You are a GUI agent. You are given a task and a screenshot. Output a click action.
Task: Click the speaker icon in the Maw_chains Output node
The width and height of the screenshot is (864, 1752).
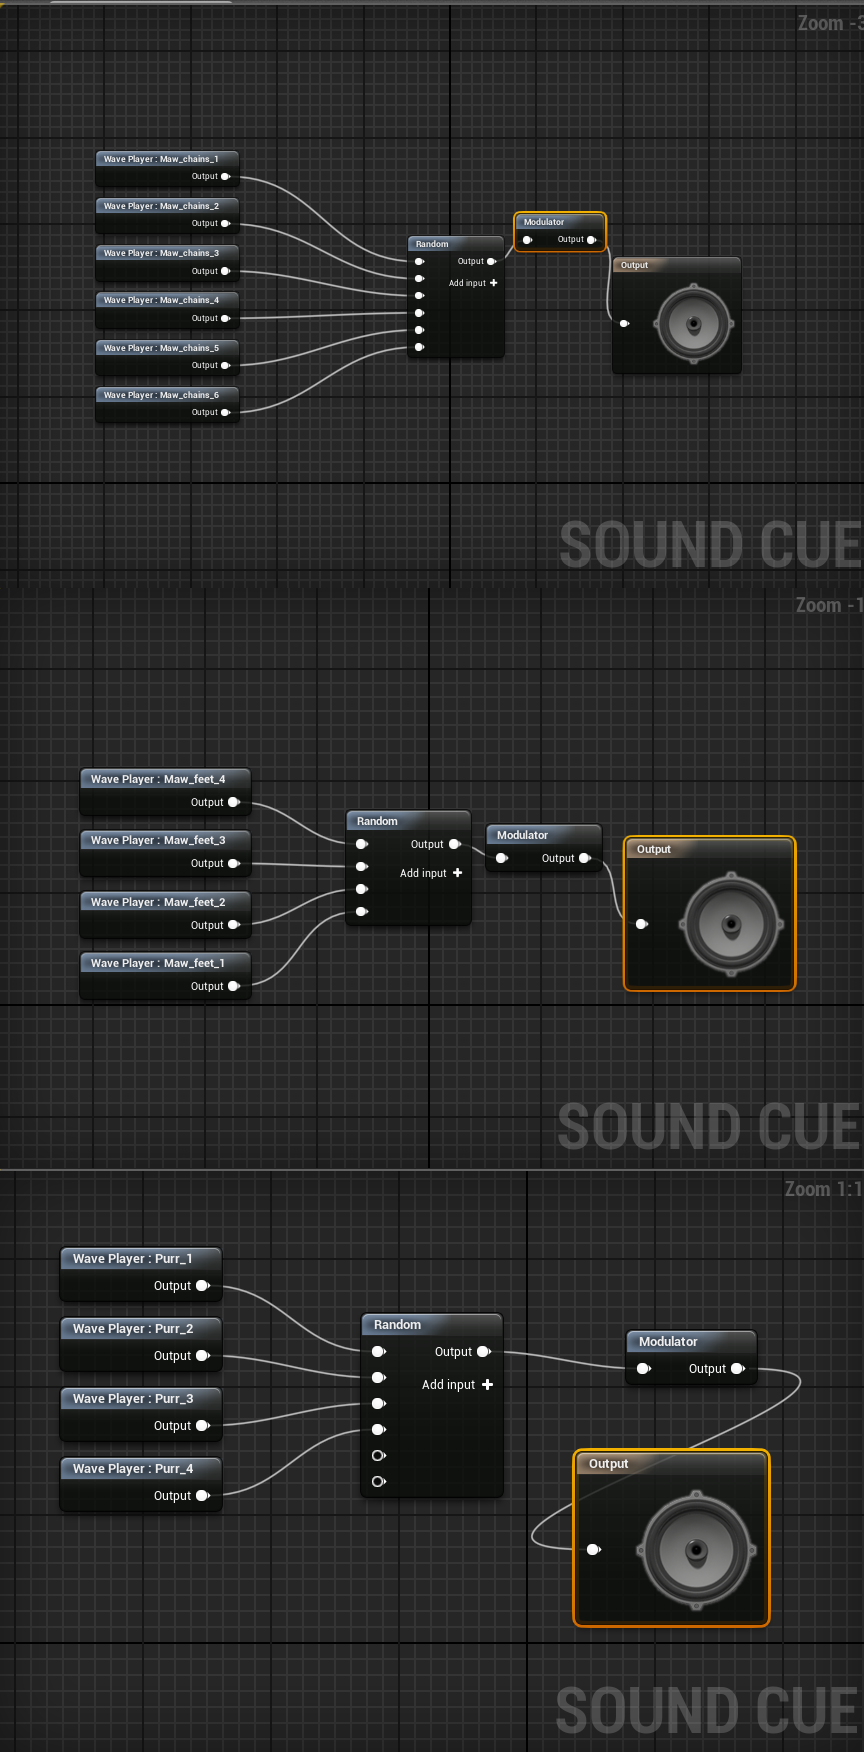(694, 323)
